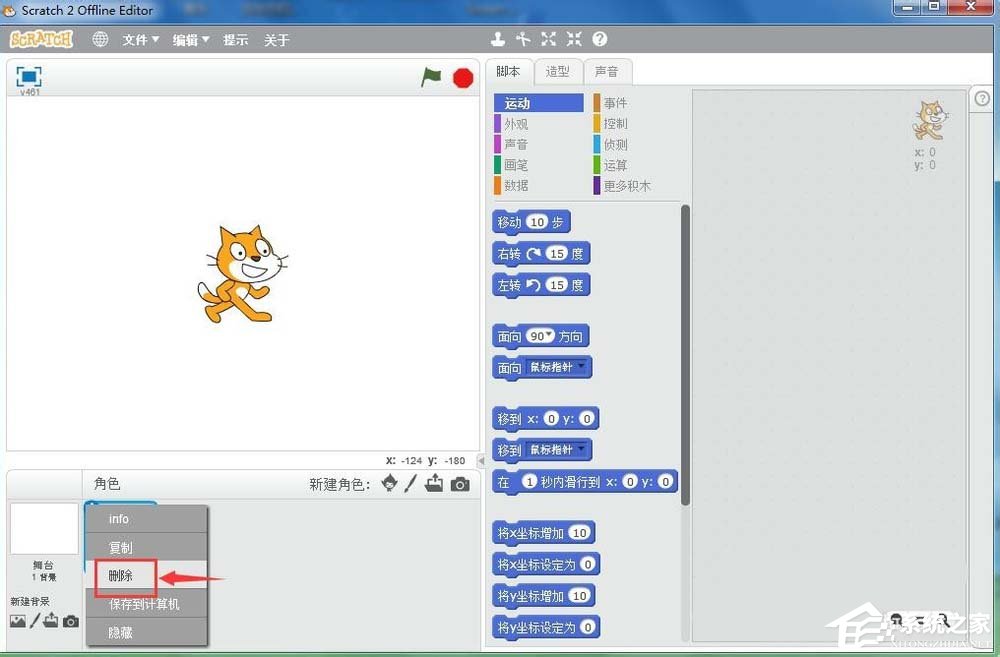The image size is (1000, 657).
Task: Select the scissors delete tool
Action: [x=523, y=39]
